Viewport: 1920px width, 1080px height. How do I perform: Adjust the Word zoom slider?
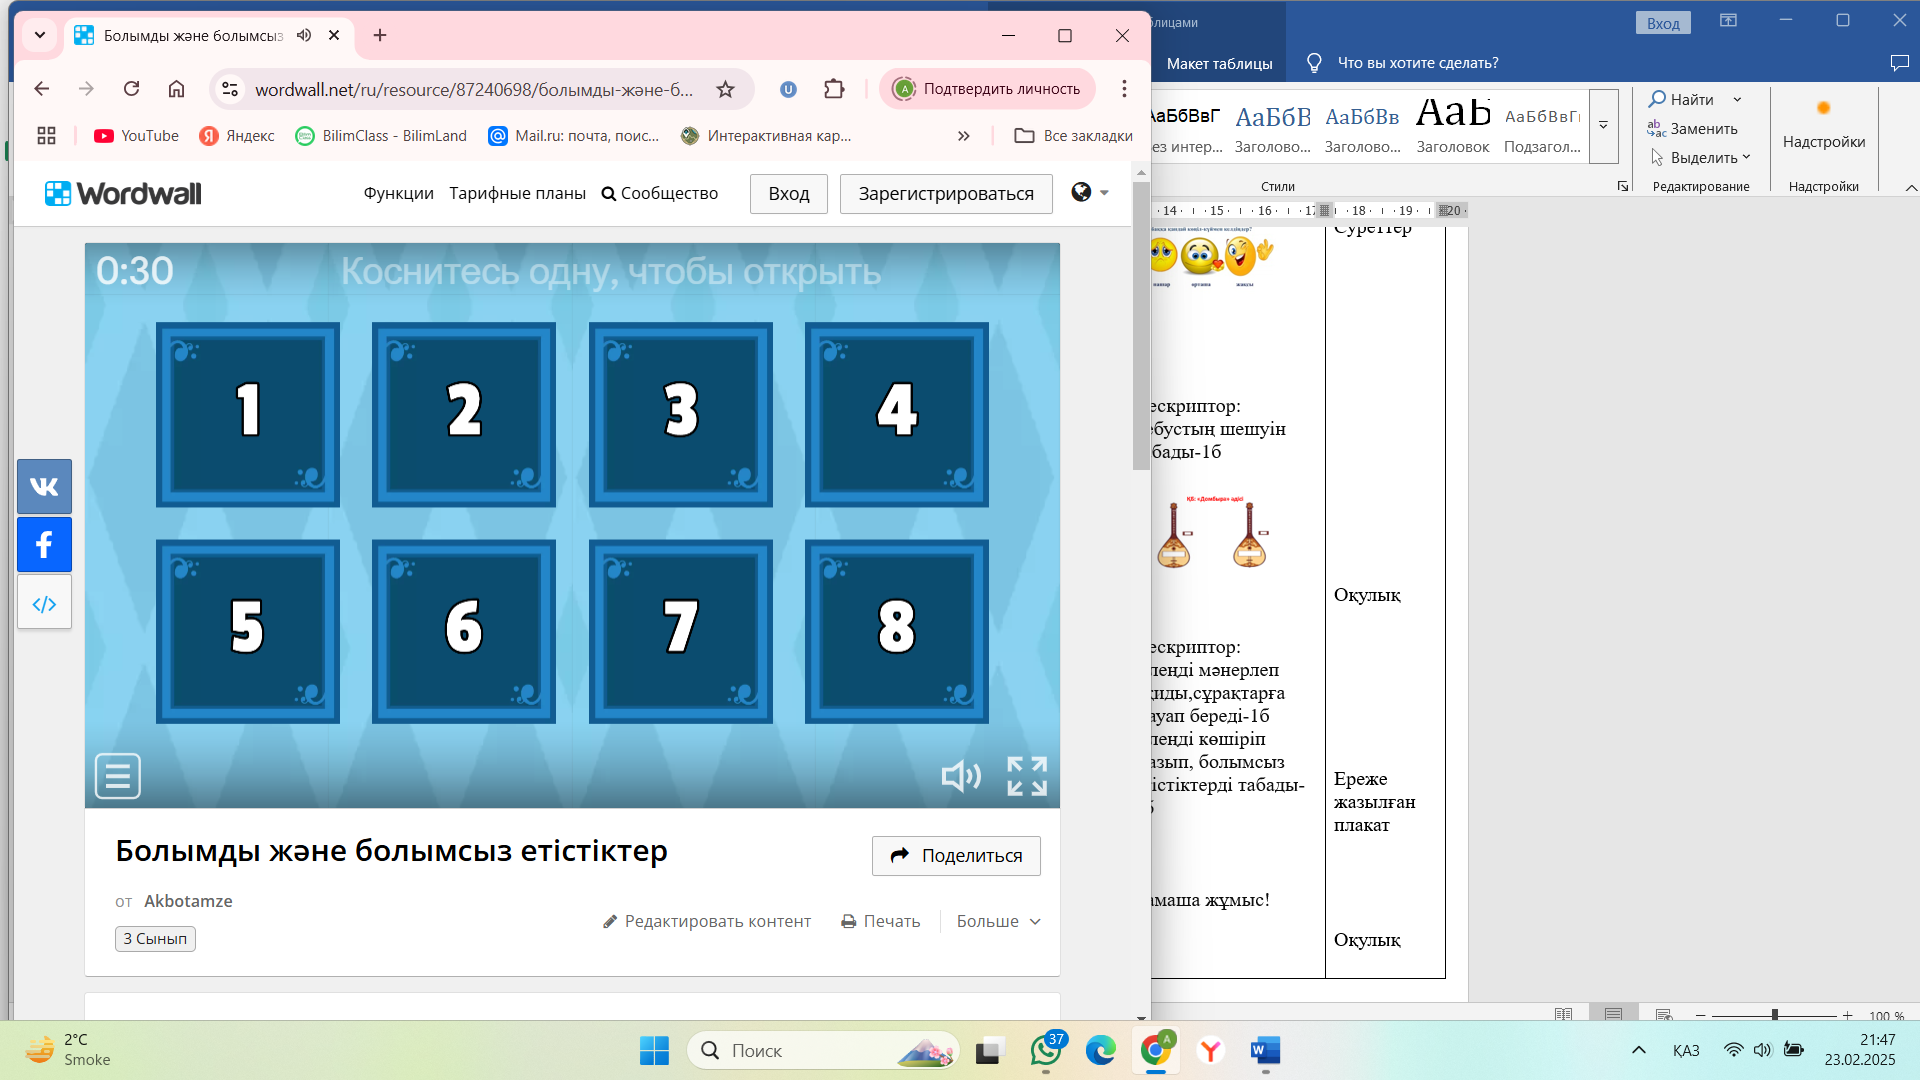pos(1774,1014)
